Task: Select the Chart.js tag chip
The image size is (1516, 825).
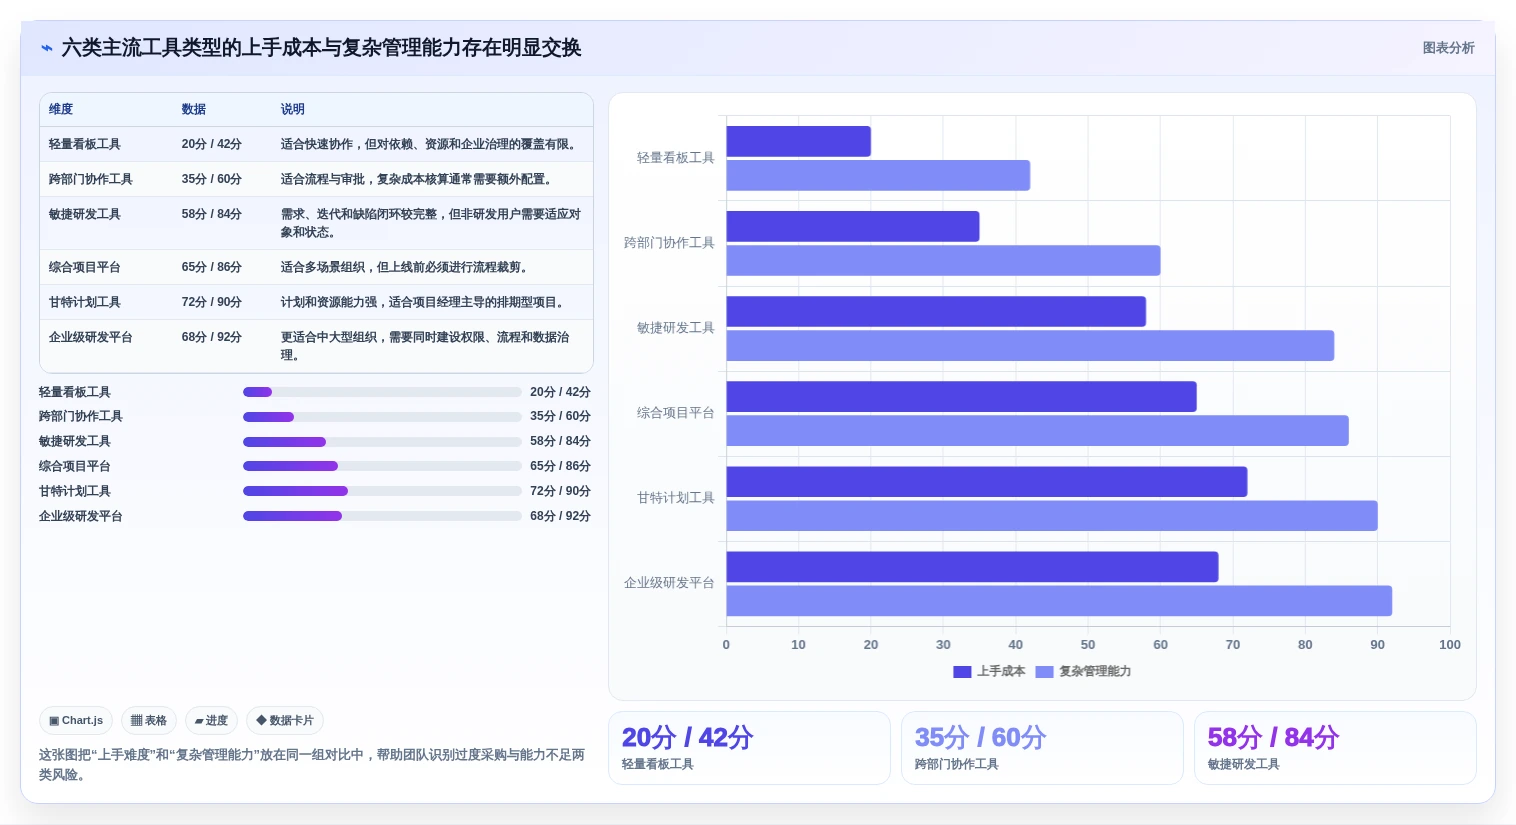Action: 76,720
